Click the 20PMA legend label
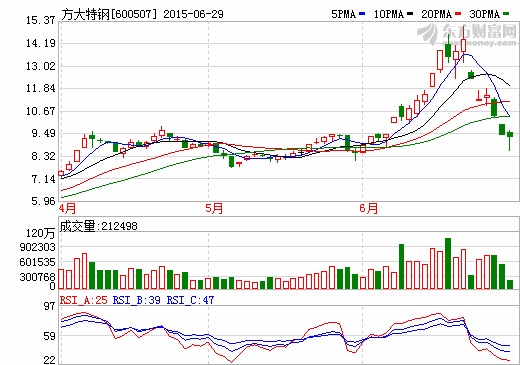This screenshot has height=365, width=520. pyautogui.click(x=437, y=14)
